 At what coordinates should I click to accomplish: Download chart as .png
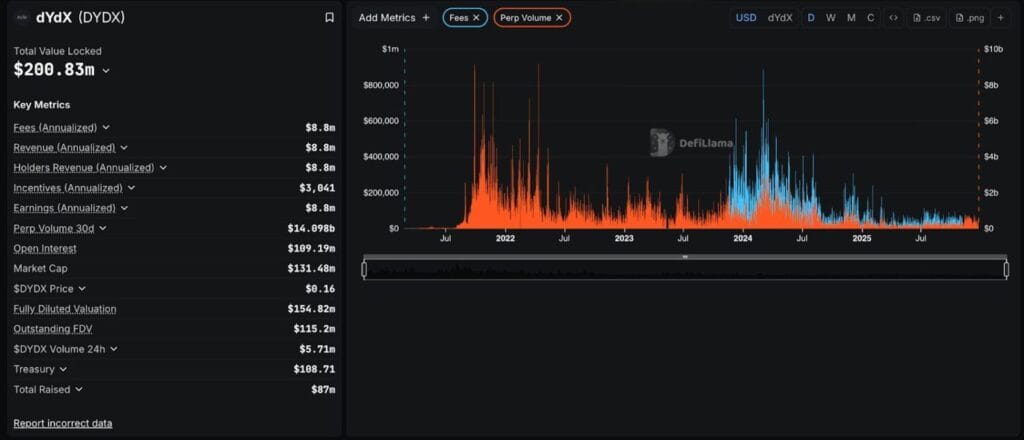coord(969,18)
